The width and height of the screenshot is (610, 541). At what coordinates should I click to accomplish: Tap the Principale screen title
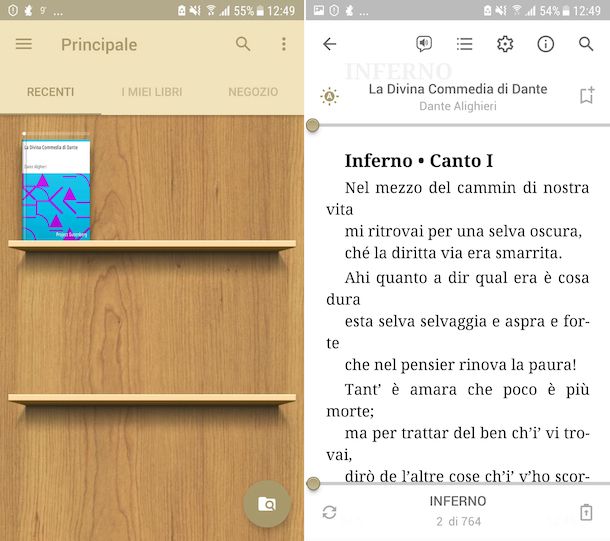coord(99,45)
